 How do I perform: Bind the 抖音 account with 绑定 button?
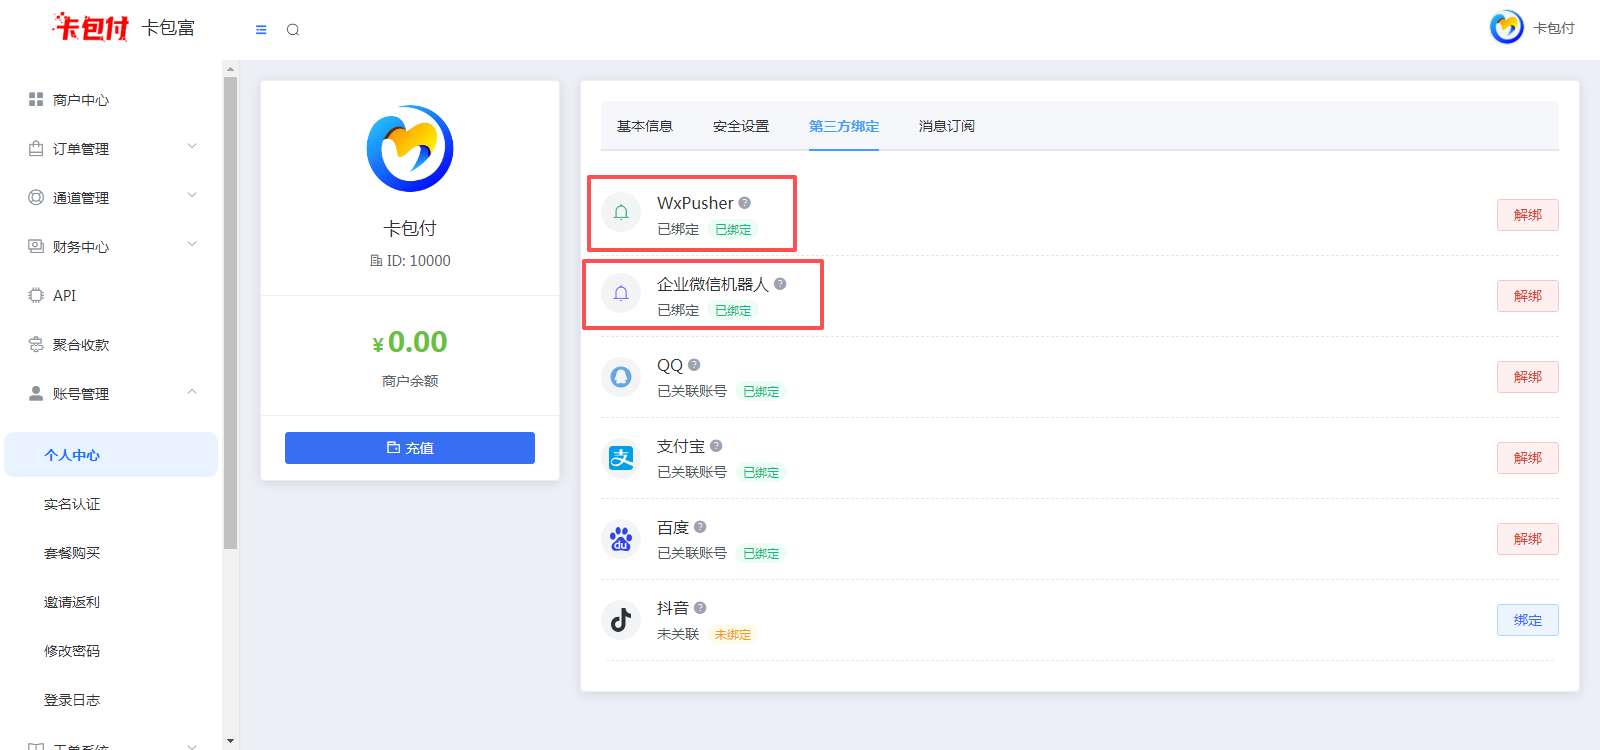(x=1527, y=620)
